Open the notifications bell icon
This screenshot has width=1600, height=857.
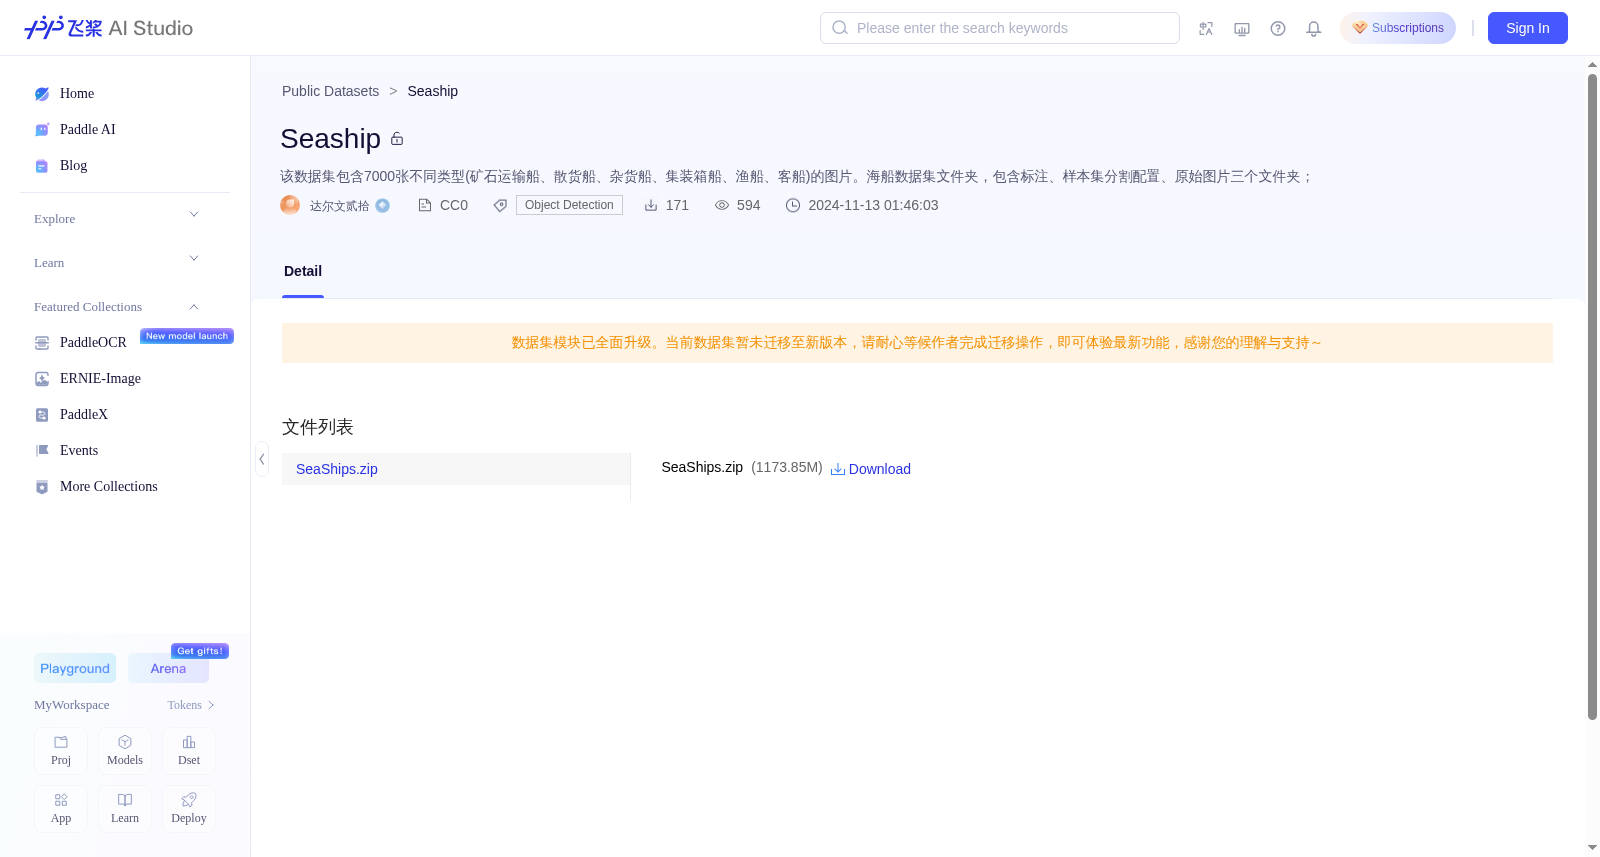coord(1314,29)
